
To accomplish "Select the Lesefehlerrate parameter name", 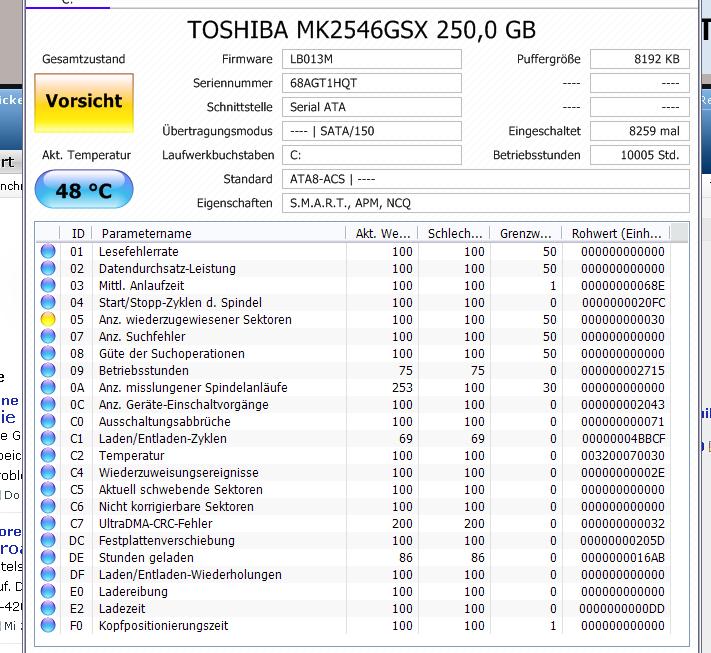I will pos(139,252).
